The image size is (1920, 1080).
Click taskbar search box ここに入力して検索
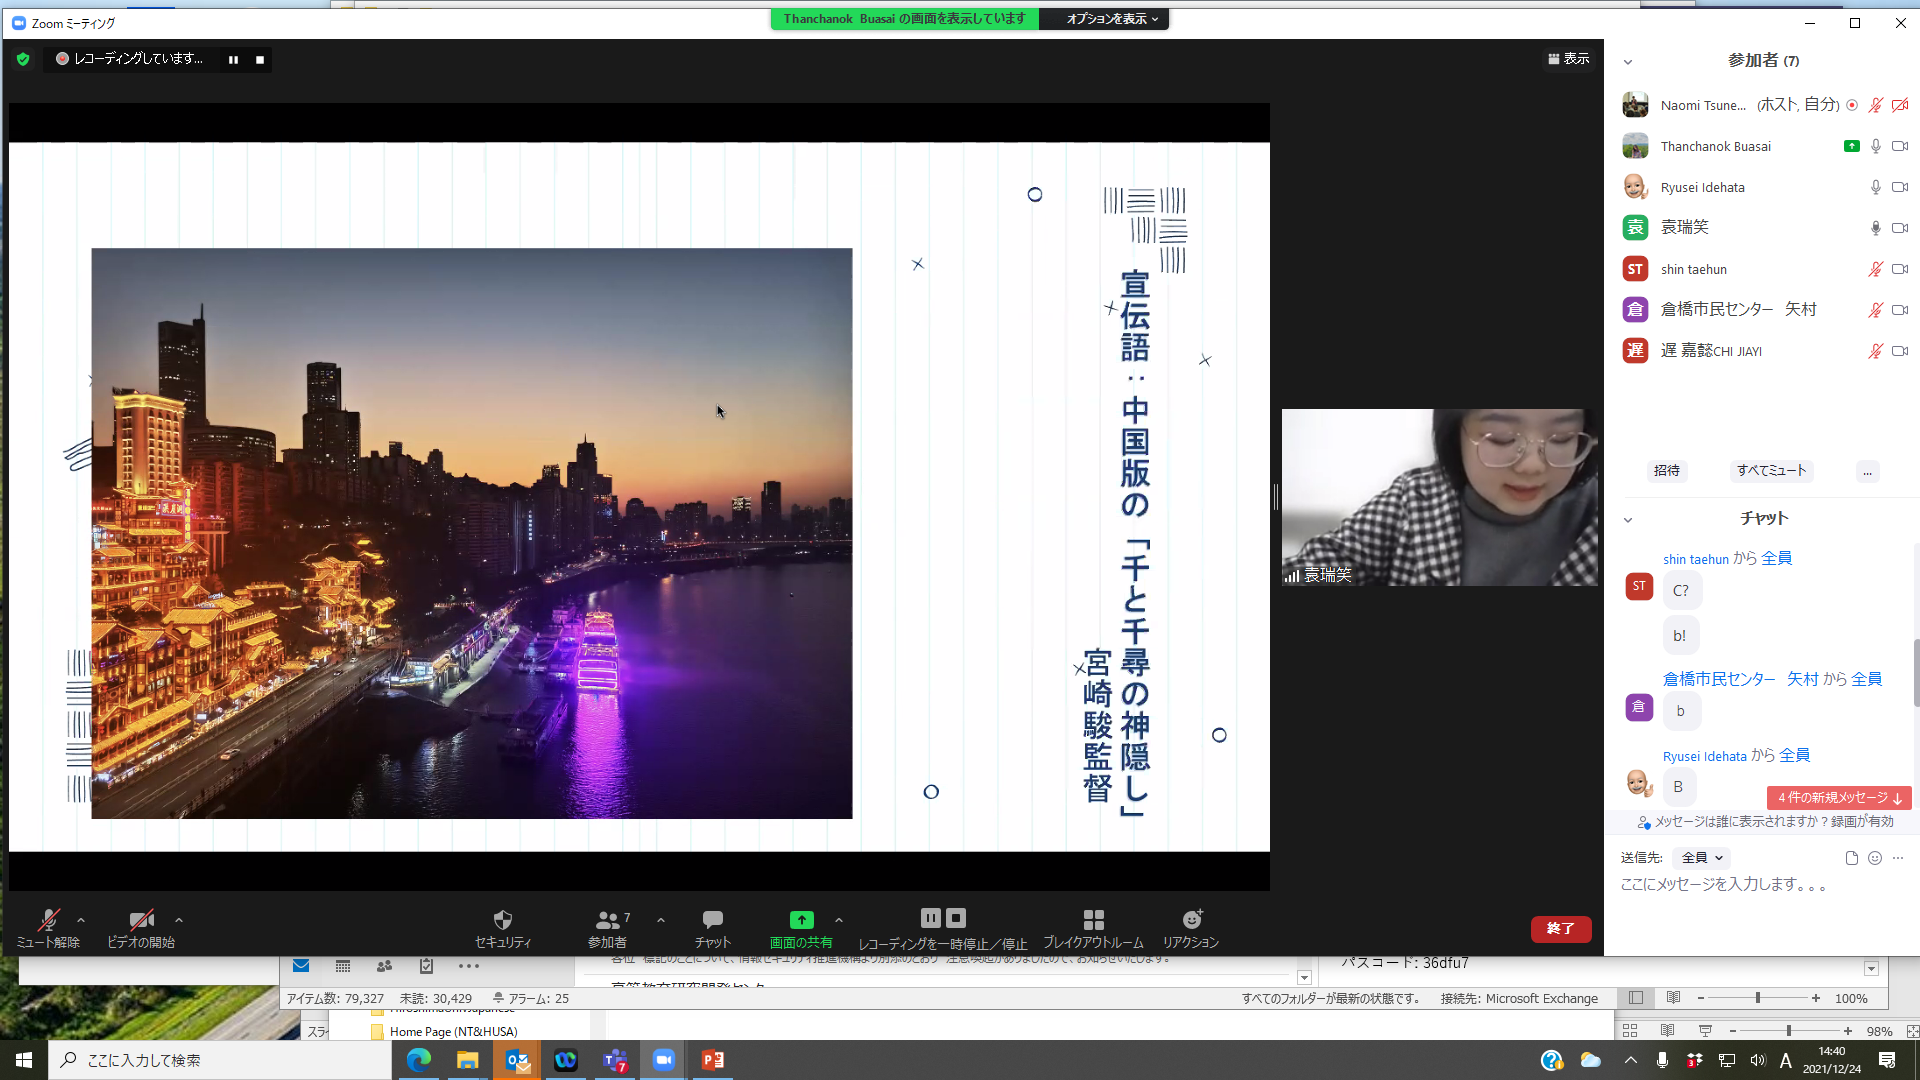220,1060
